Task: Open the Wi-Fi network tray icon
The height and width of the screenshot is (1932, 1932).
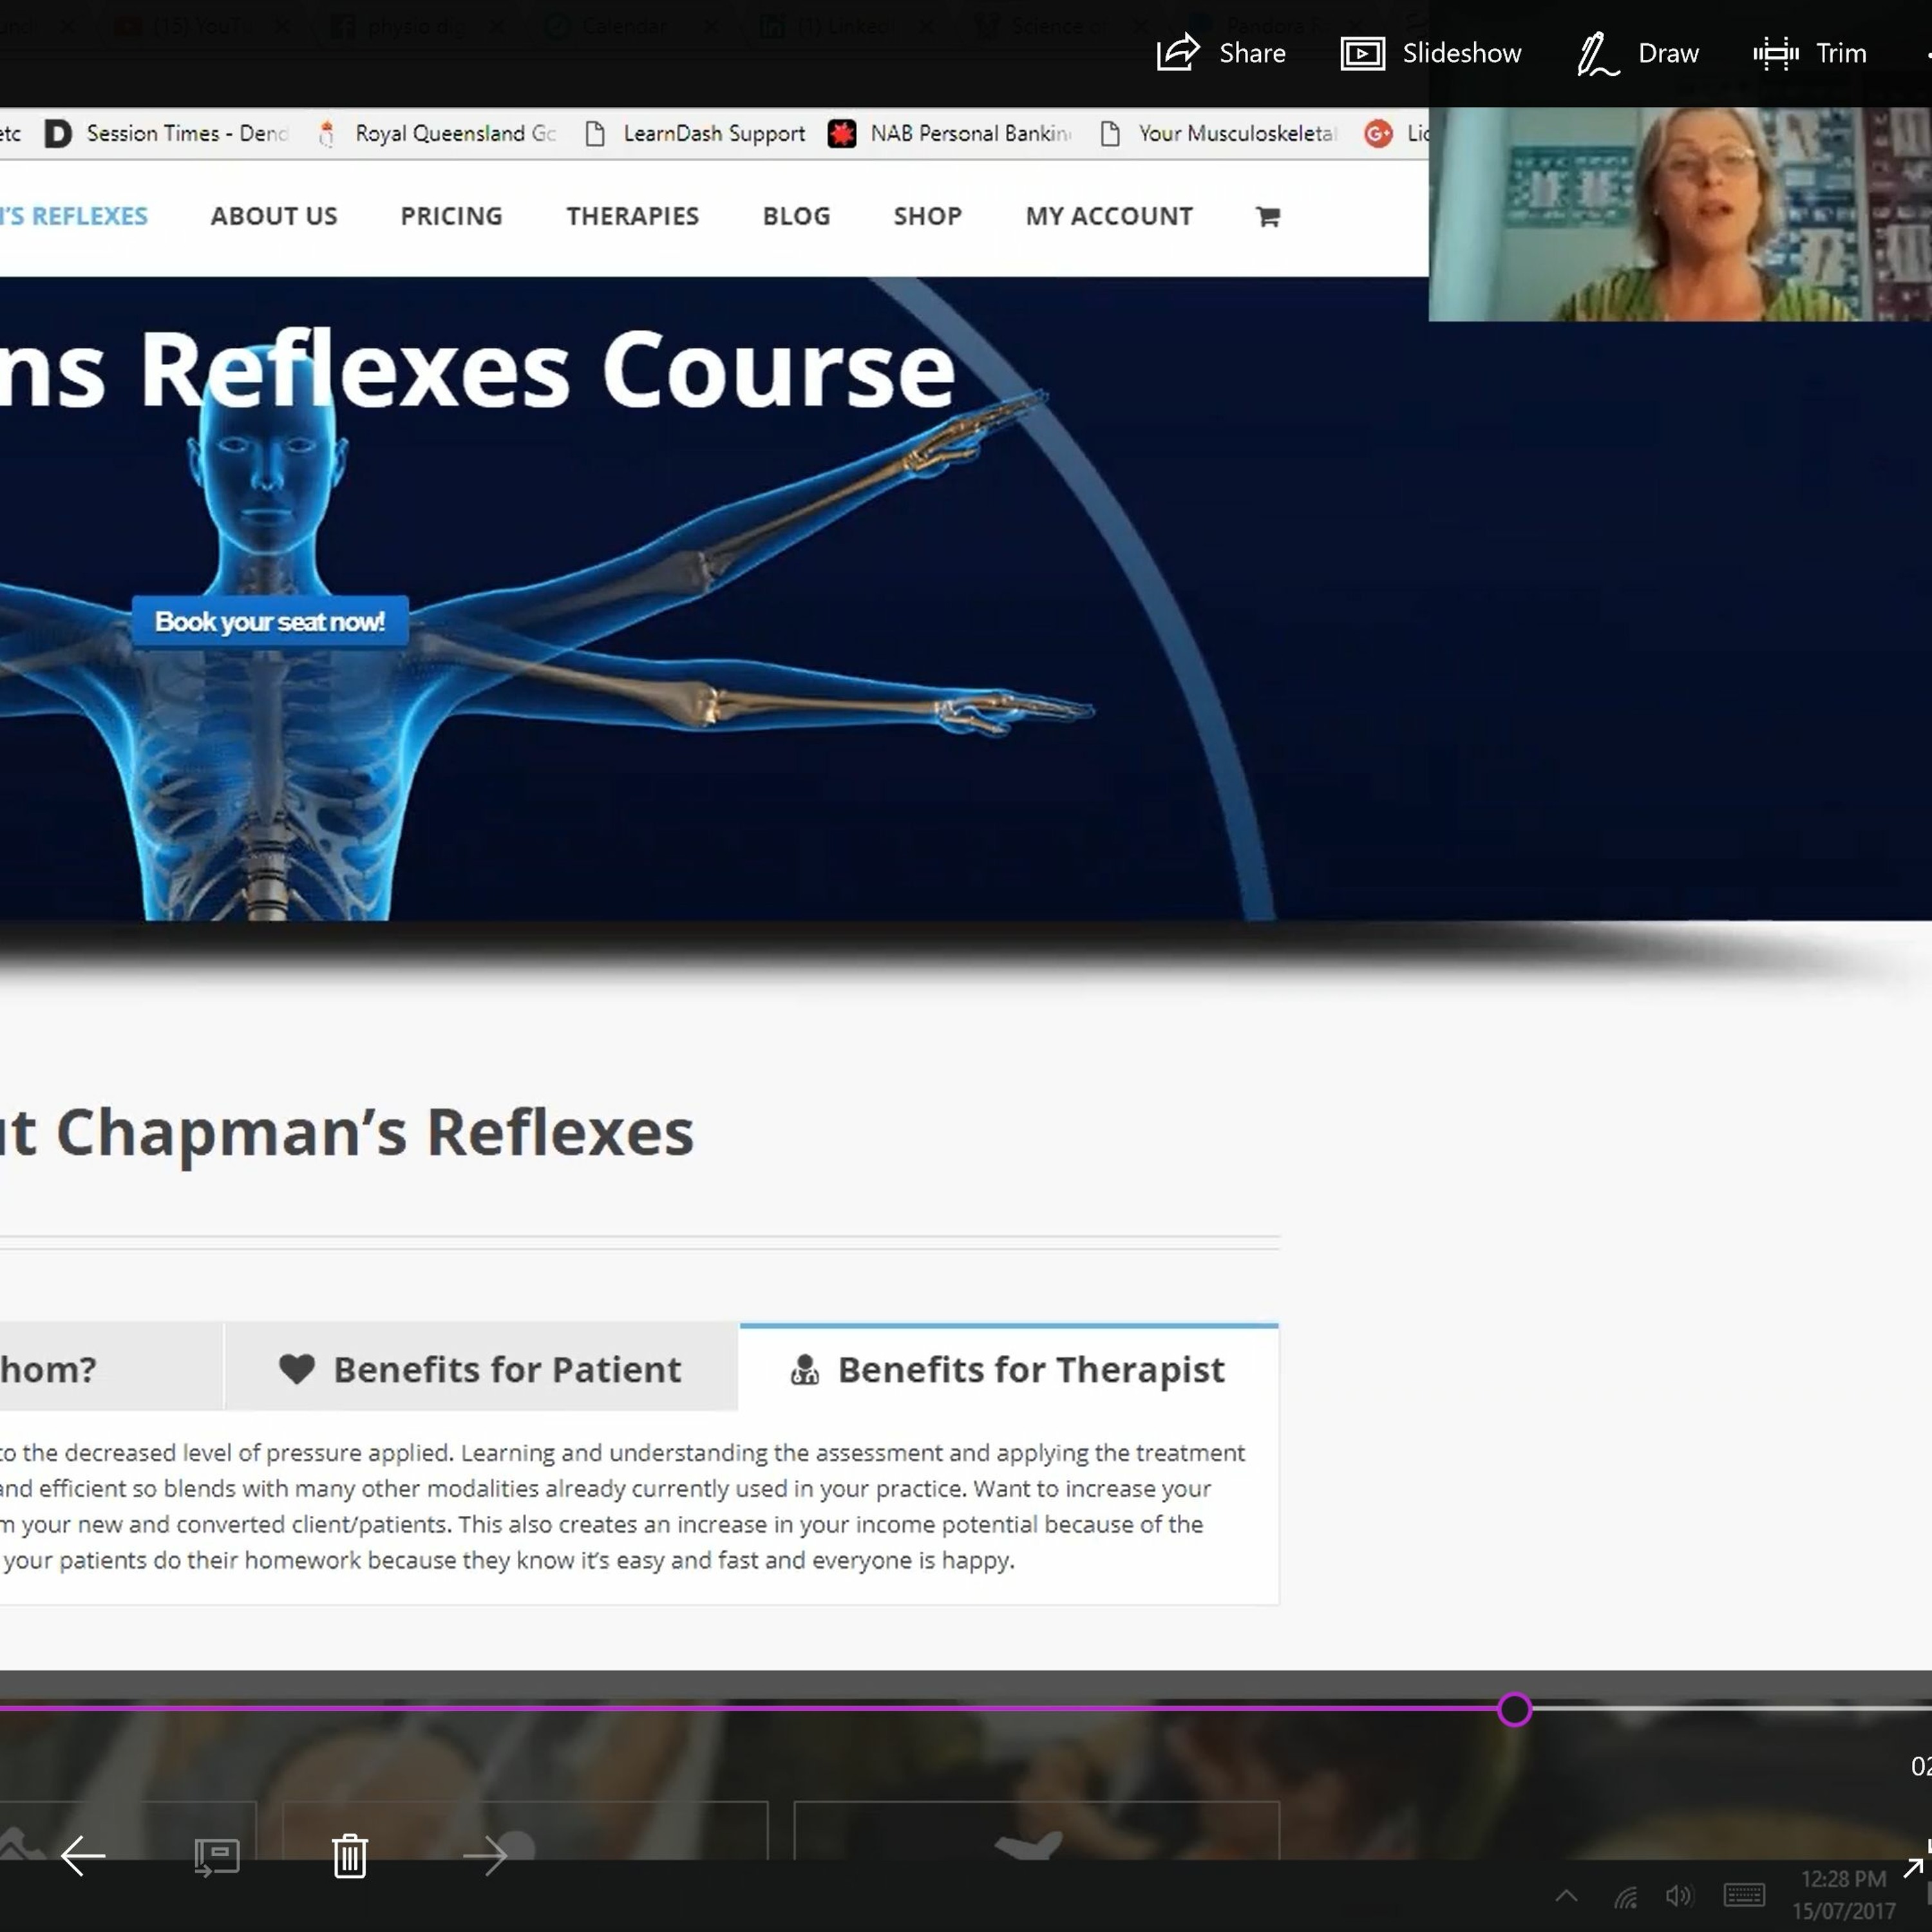Action: tap(1626, 1896)
